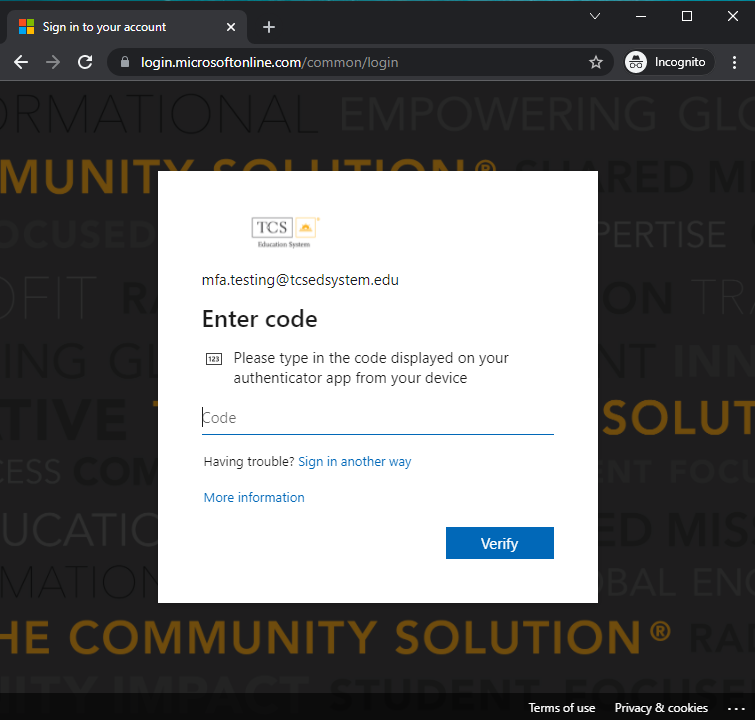
Task: Click the 123 authenticator code icon
Action: coord(214,359)
